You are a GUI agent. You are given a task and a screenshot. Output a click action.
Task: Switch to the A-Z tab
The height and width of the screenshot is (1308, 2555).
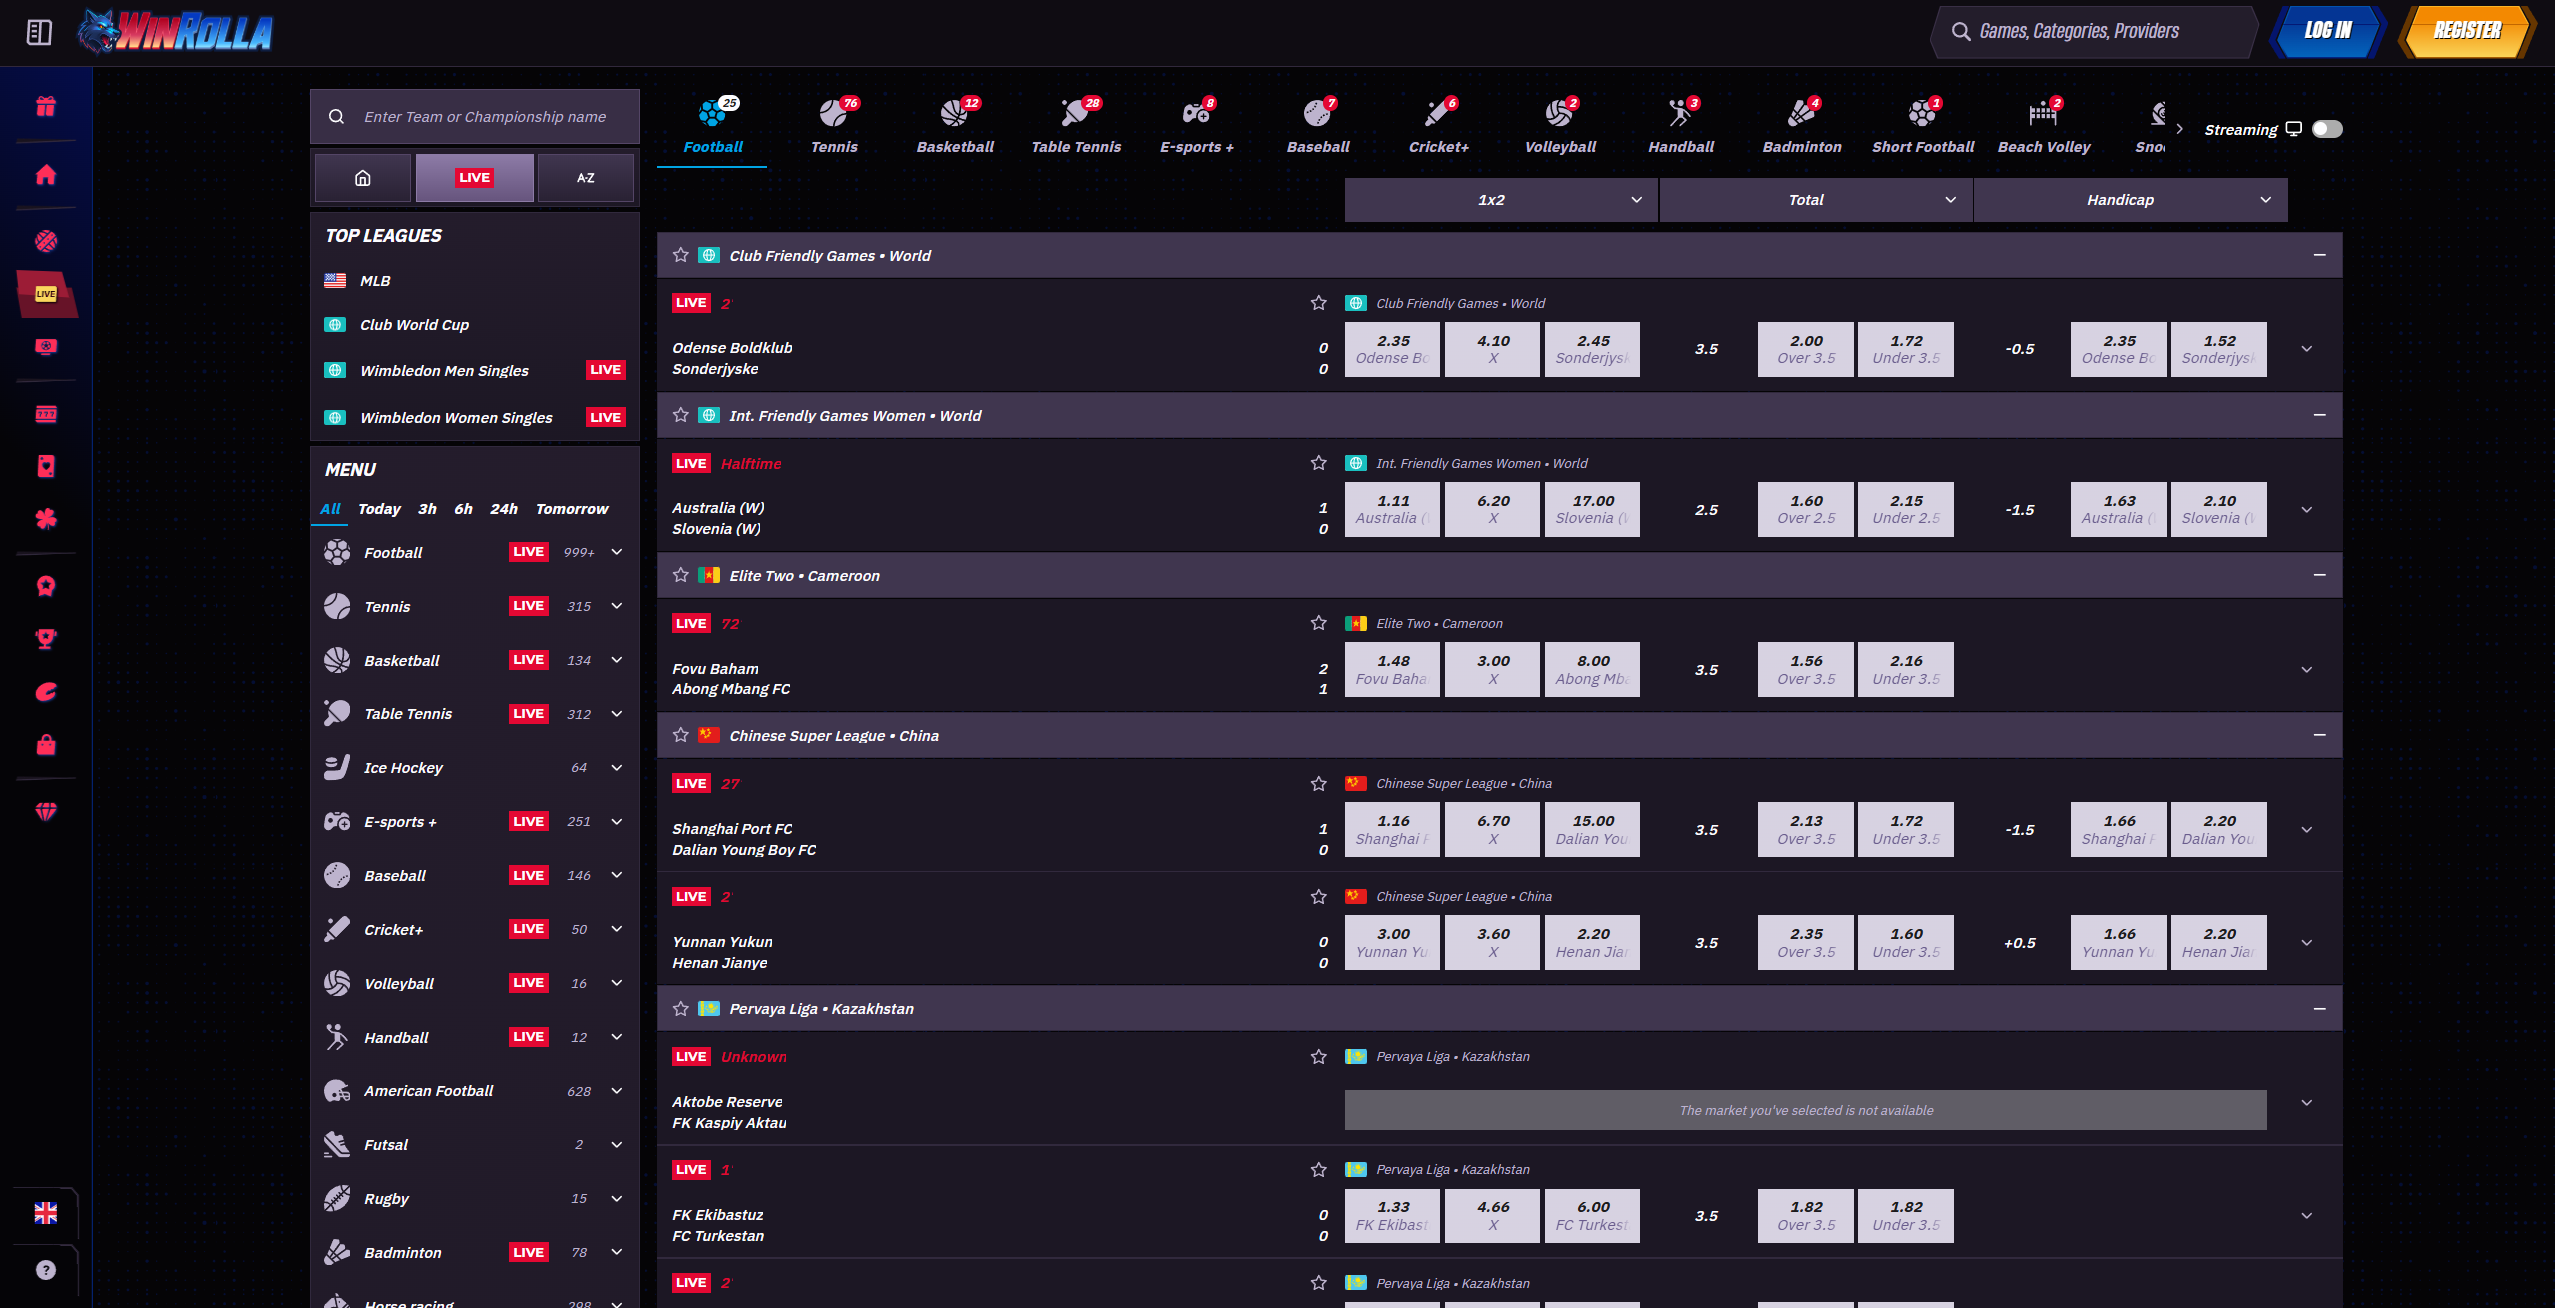click(586, 178)
